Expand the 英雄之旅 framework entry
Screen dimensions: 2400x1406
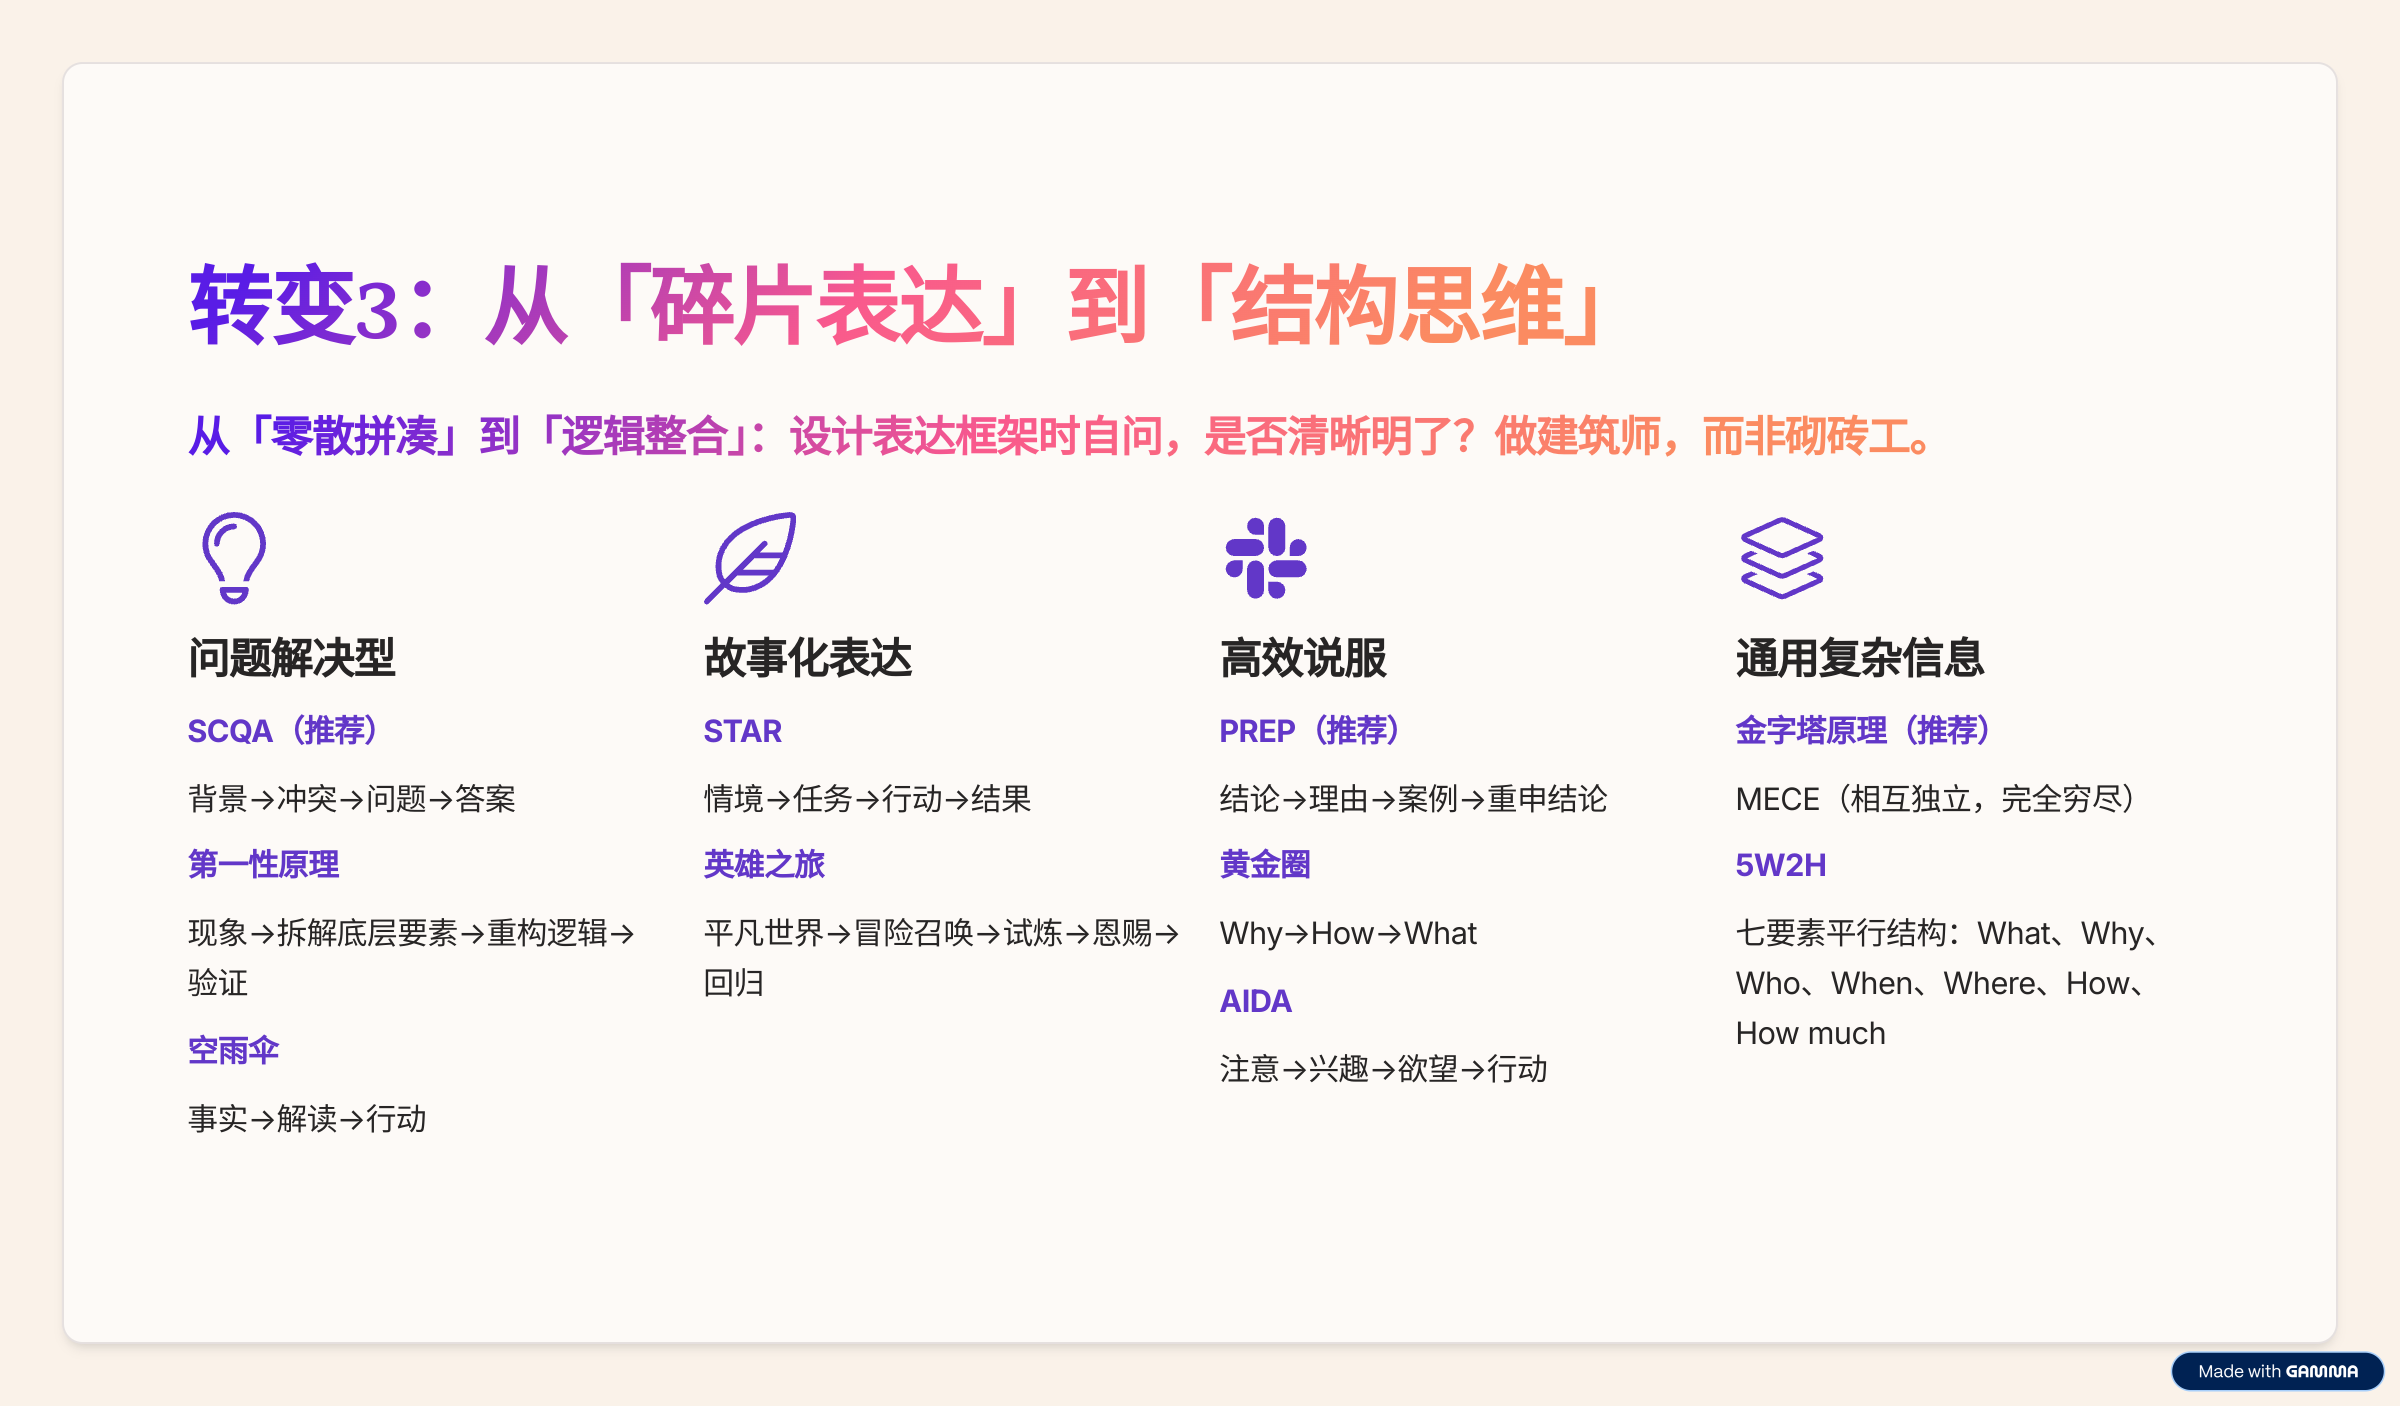(764, 864)
